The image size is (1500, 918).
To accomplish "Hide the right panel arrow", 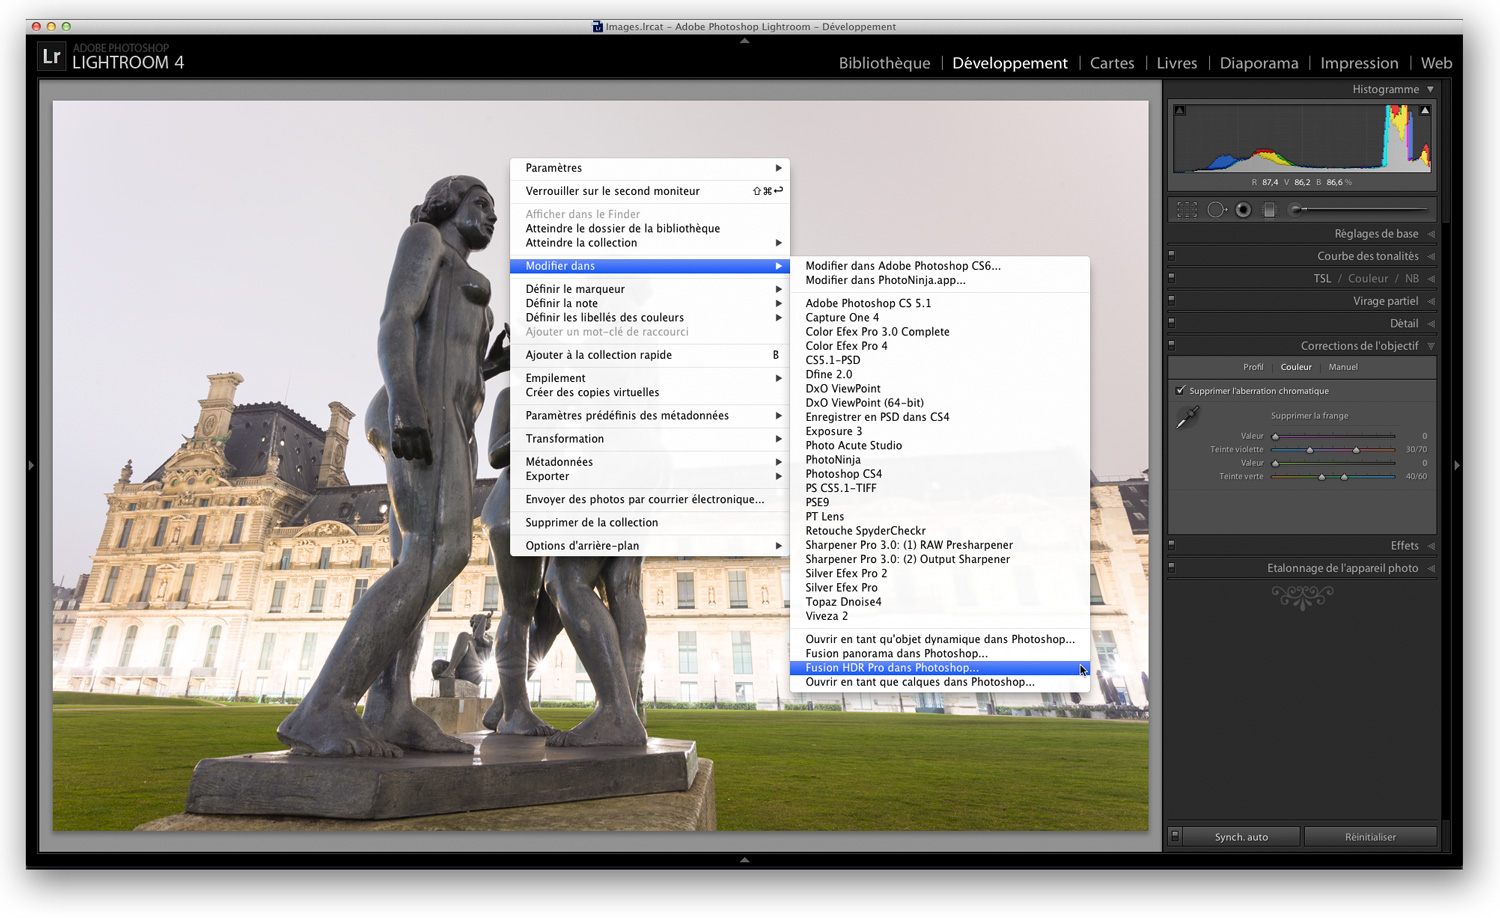I will 1456,465.
